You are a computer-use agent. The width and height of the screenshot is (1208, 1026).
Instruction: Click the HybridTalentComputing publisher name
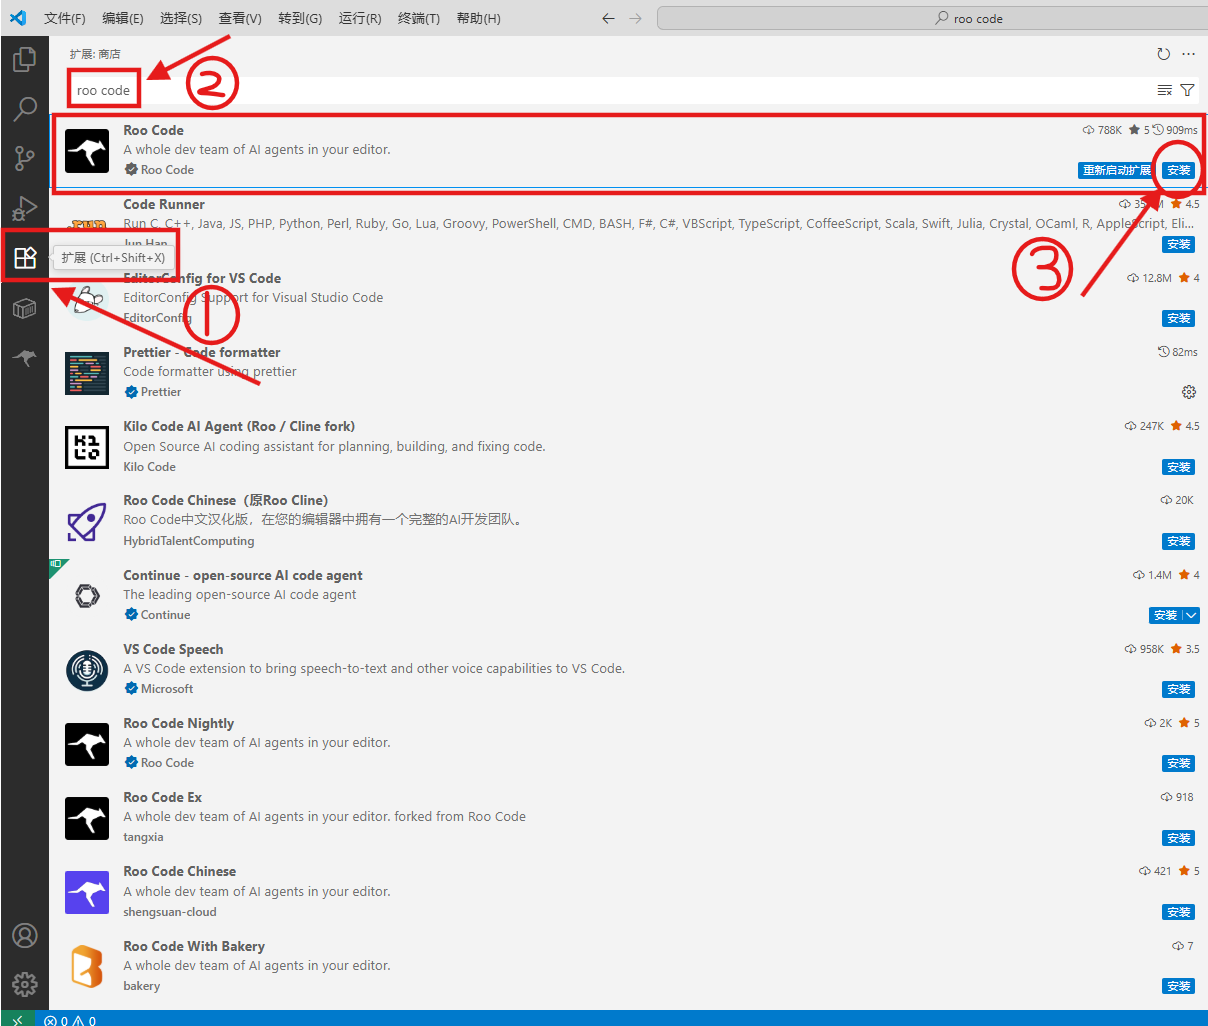[189, 541]
